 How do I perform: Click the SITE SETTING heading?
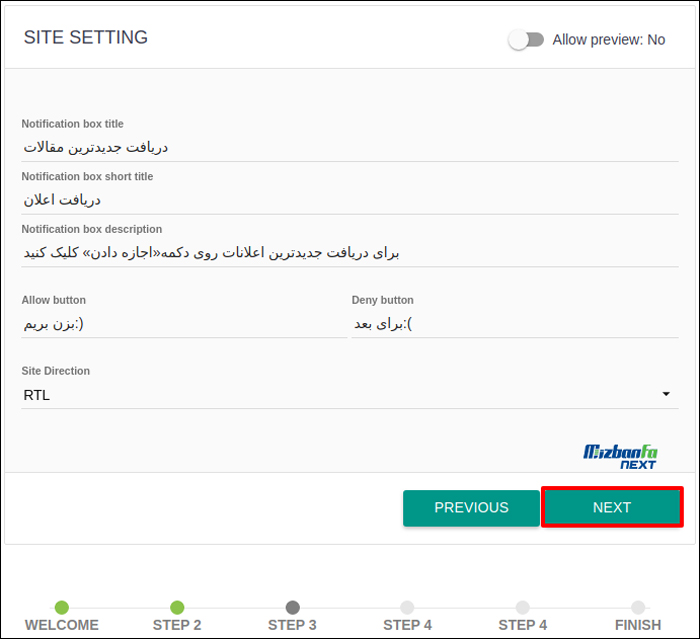[x=86, y=38]
